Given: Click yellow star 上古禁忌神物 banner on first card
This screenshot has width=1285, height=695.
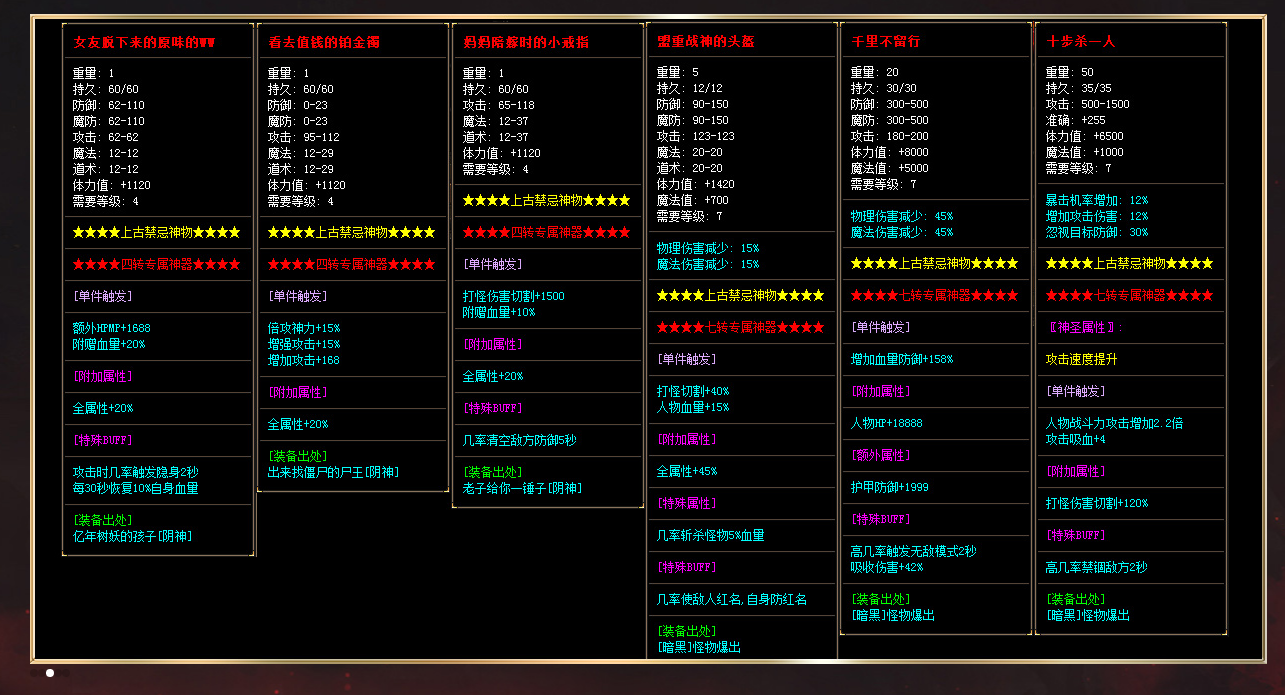Looking at the screenshot, I should [x=156, y=232].
